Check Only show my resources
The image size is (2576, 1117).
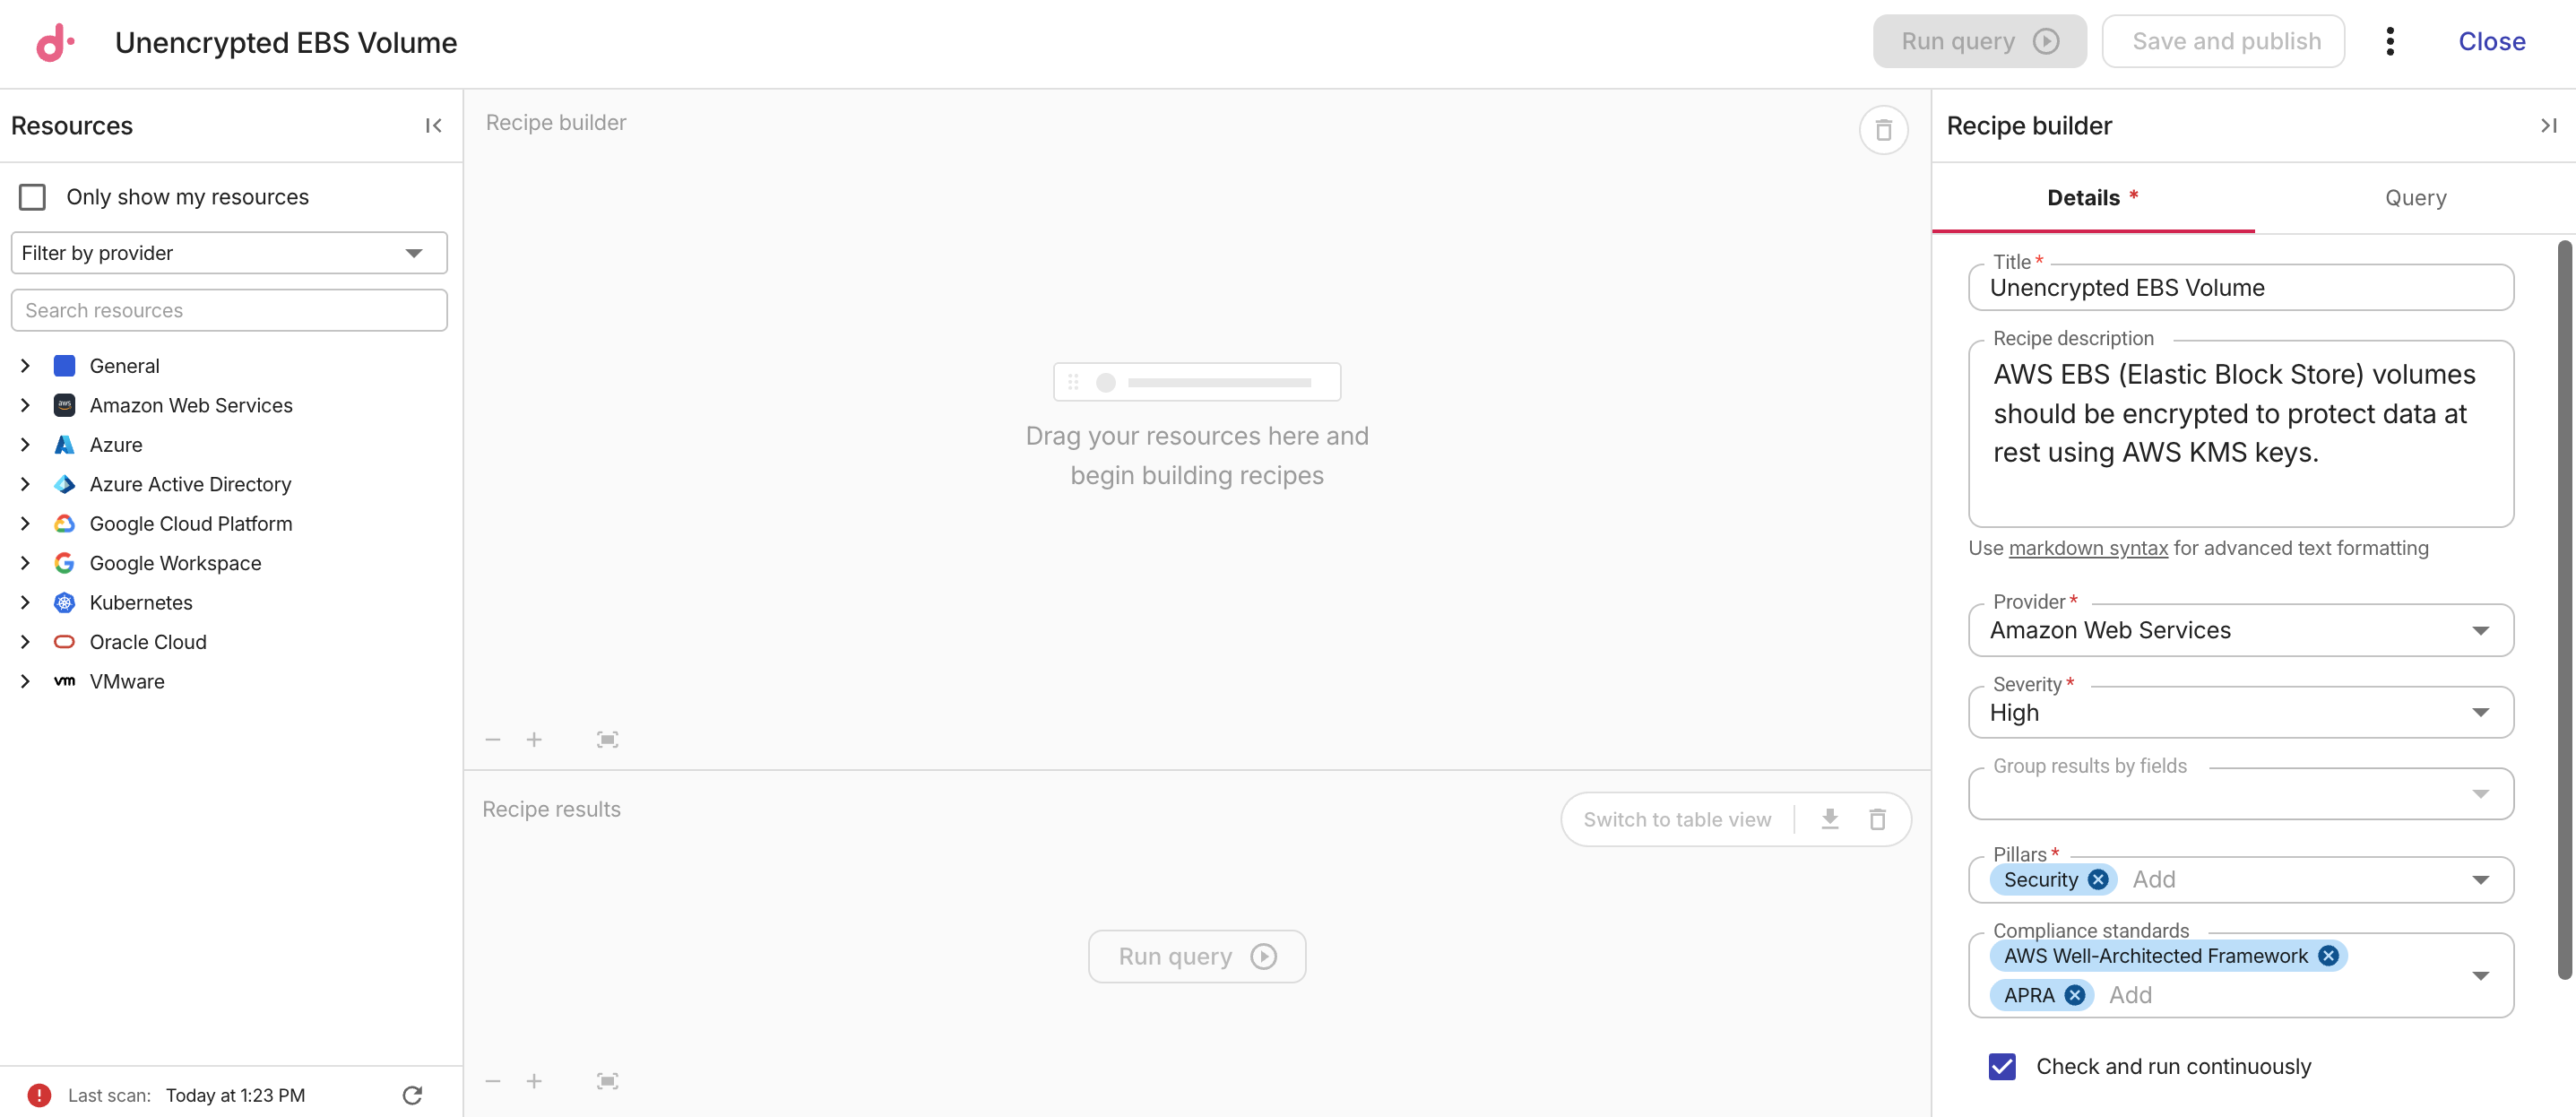coord(32,197)
